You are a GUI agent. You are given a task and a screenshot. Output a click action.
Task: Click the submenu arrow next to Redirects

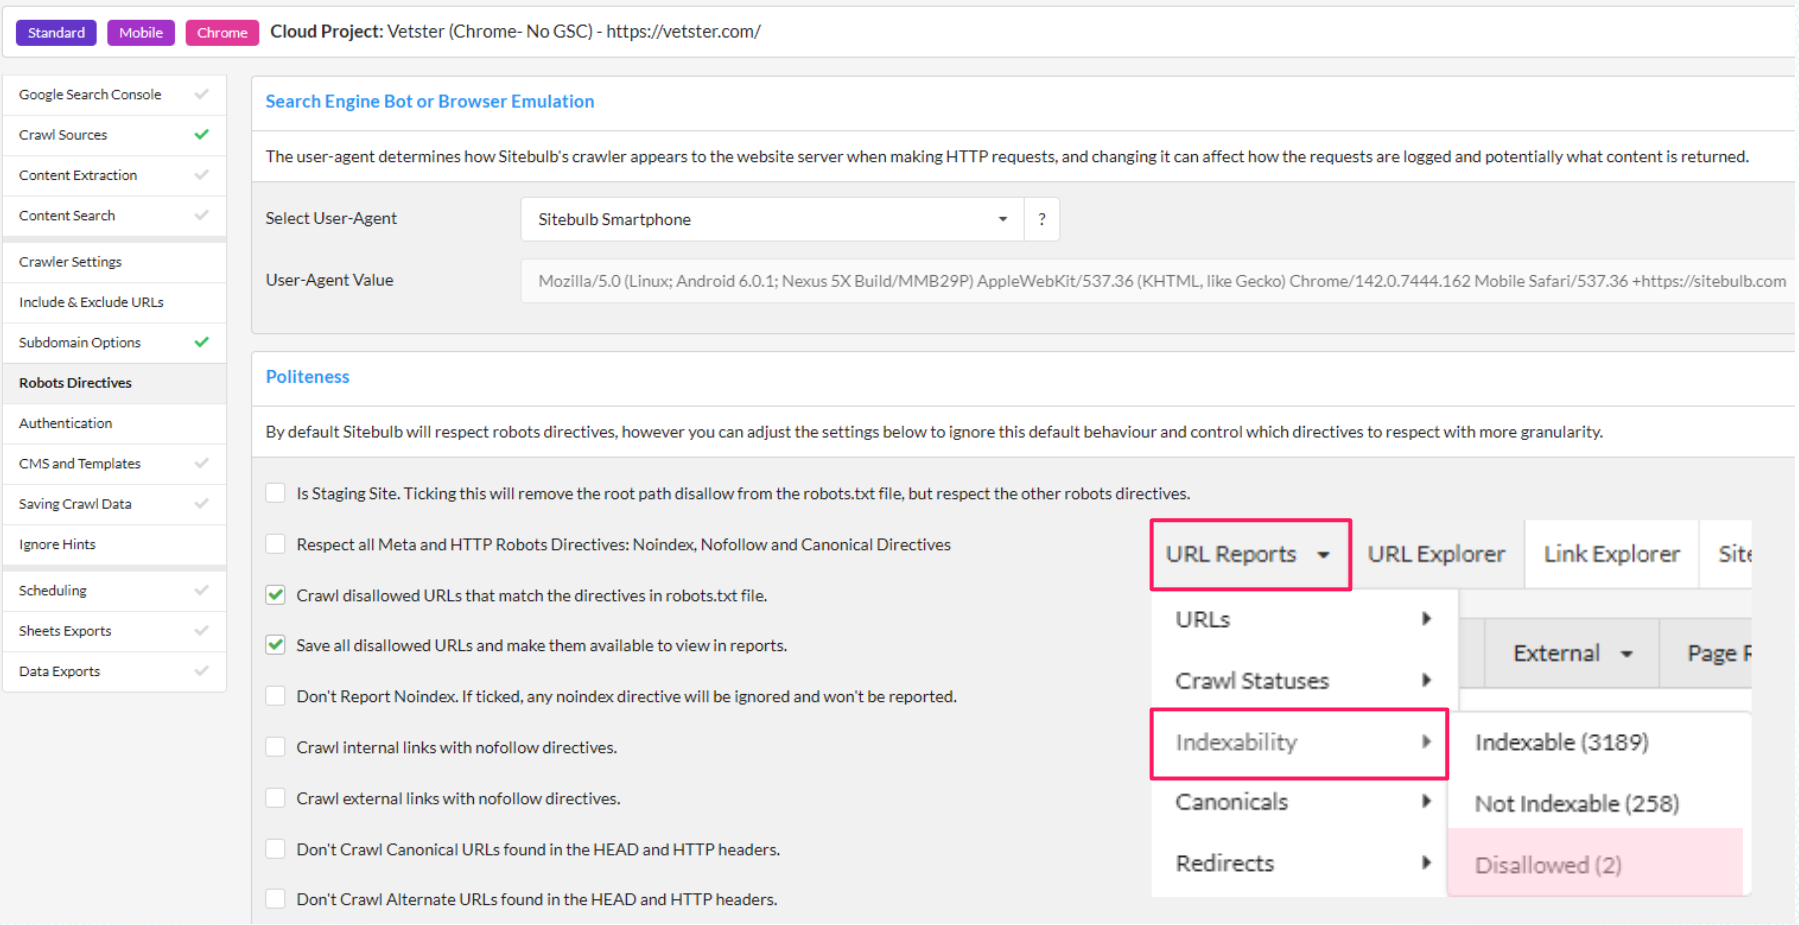click(x=1427, y=862)
